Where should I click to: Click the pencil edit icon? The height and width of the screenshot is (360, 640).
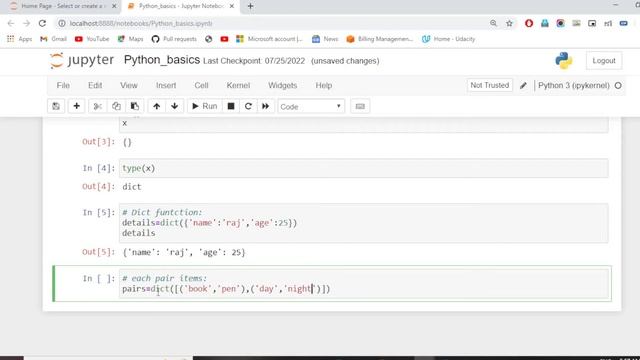523,86
